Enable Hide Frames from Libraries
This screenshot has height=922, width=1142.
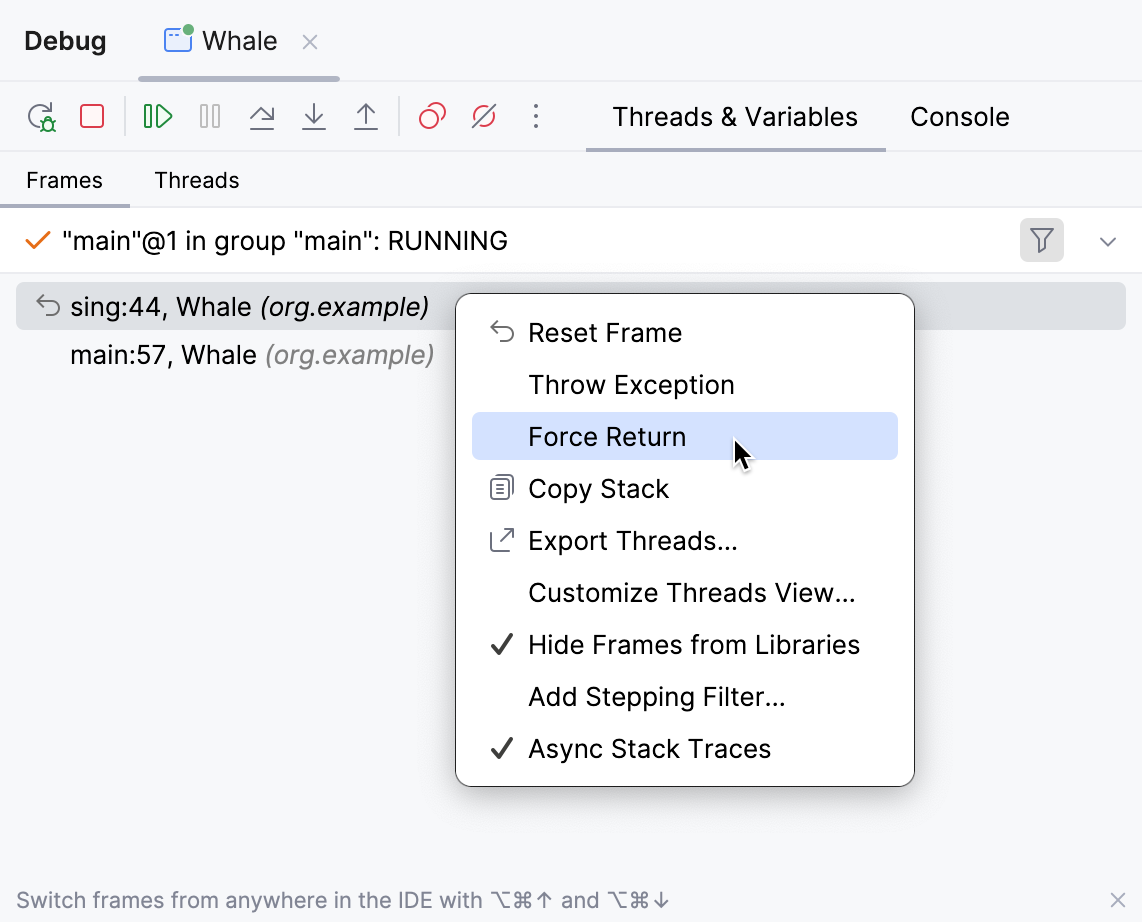point(693,644)
